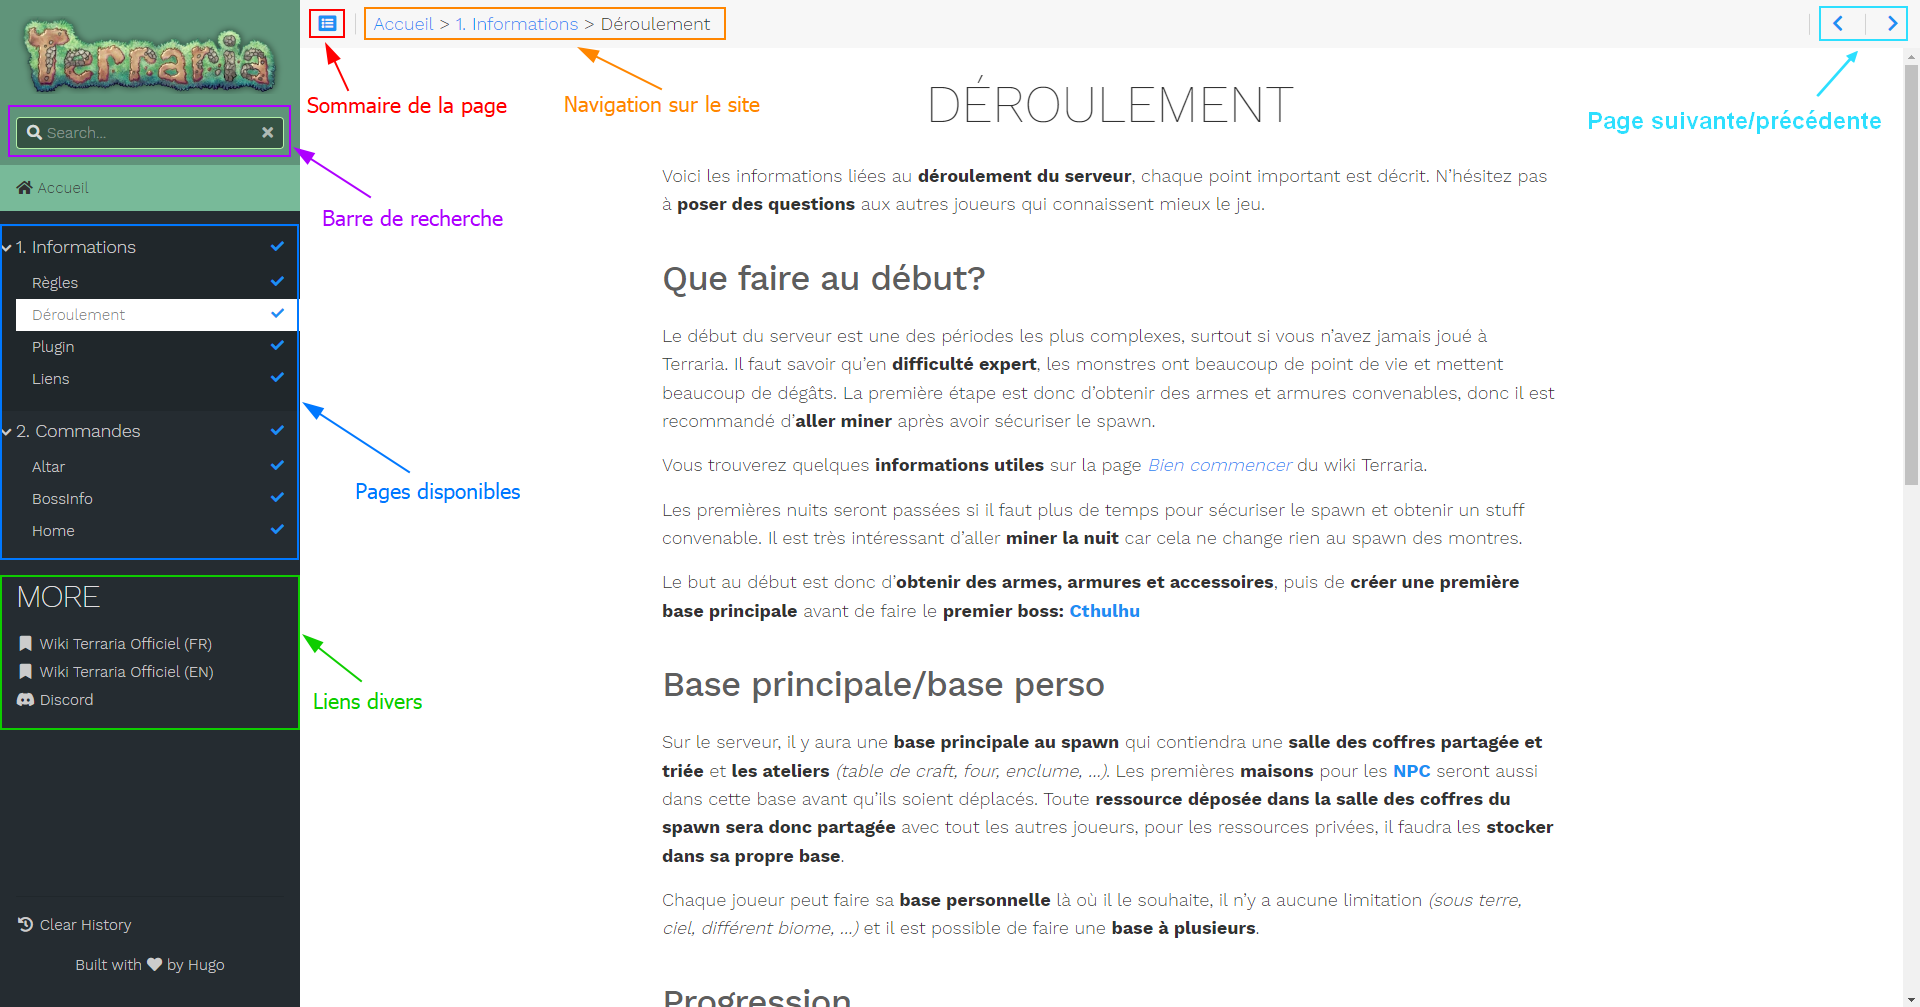This screenshot has width=1920, height=1007.
Task: Open the Bien commencer wiki link
Action: (1219, 465)
